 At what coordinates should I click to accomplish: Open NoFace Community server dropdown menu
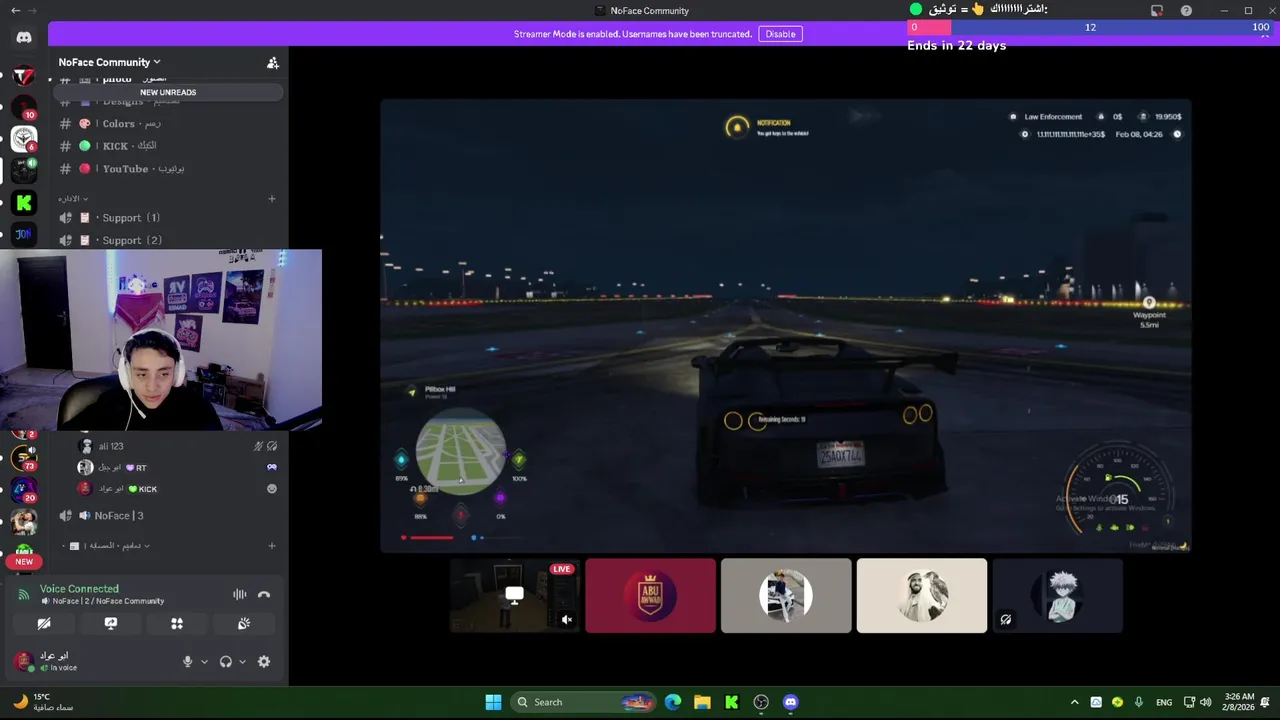110,62
